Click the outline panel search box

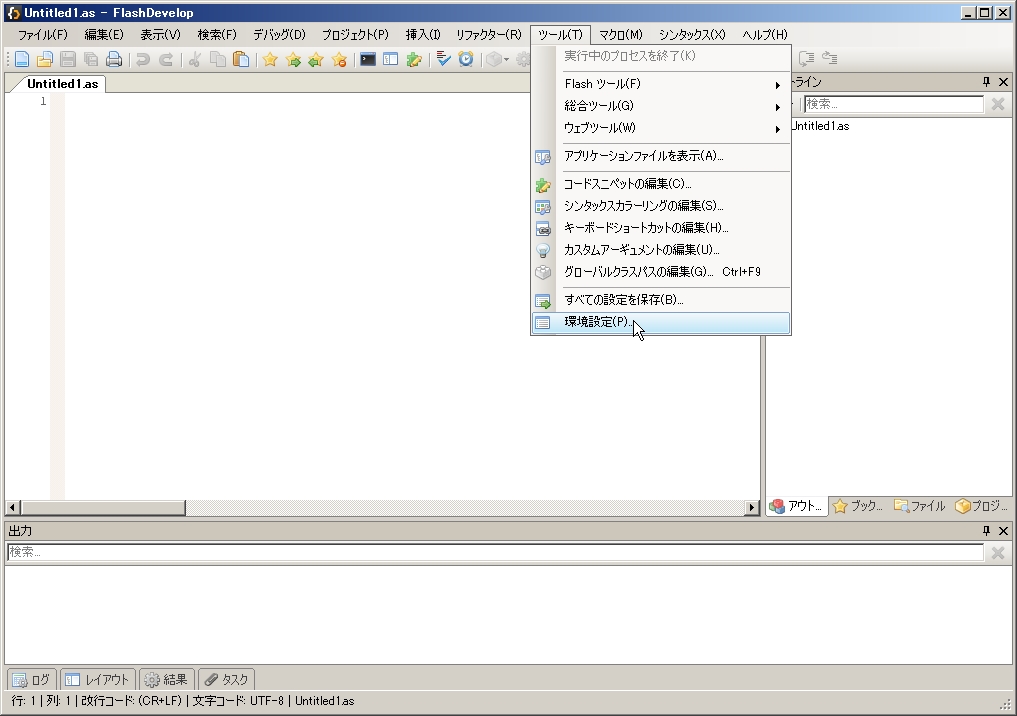894,104
